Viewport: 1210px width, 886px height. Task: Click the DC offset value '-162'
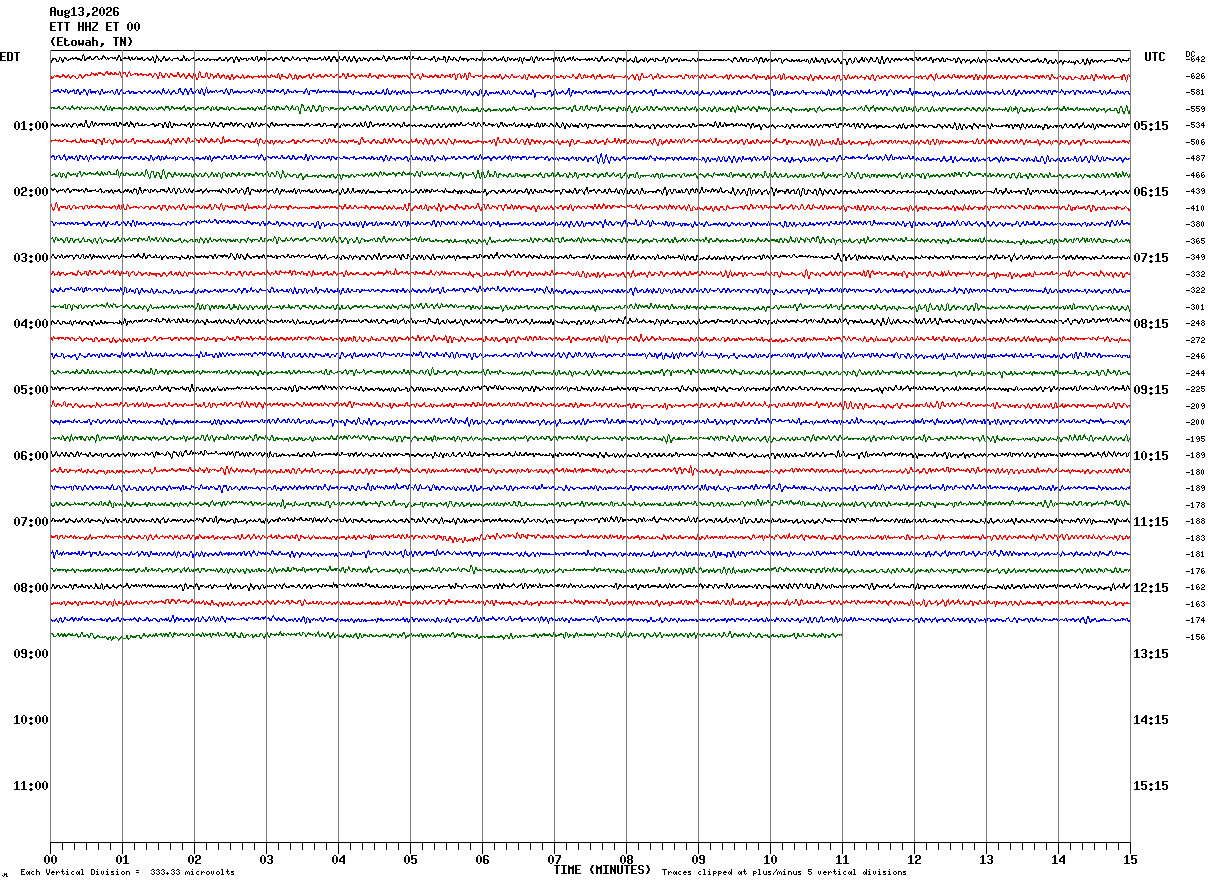[1195, 588]
